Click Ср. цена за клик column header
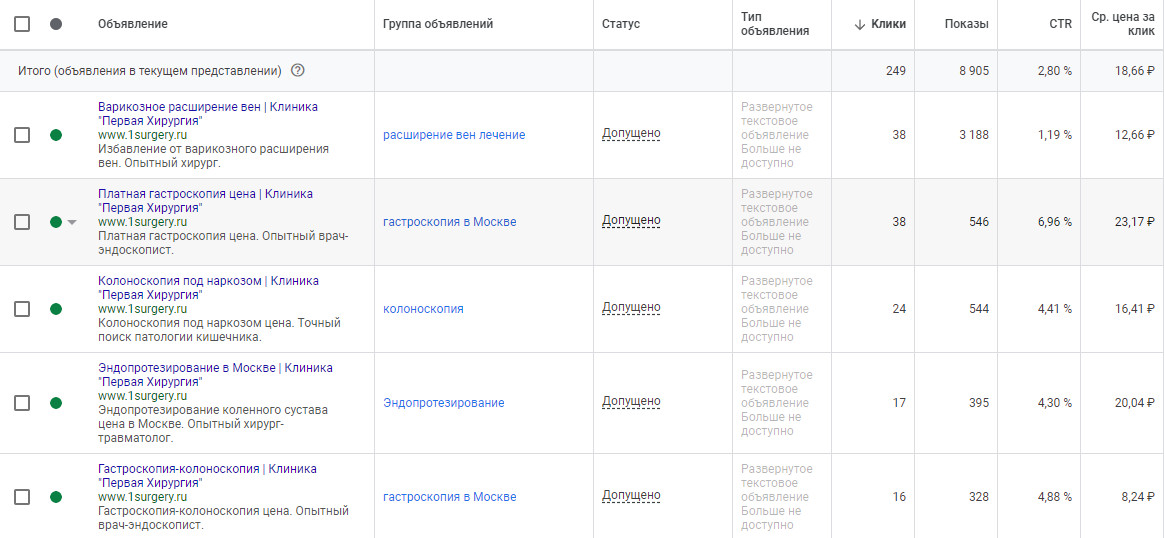This screenshot has width=1164, height=538. (x=1123, y=24)
